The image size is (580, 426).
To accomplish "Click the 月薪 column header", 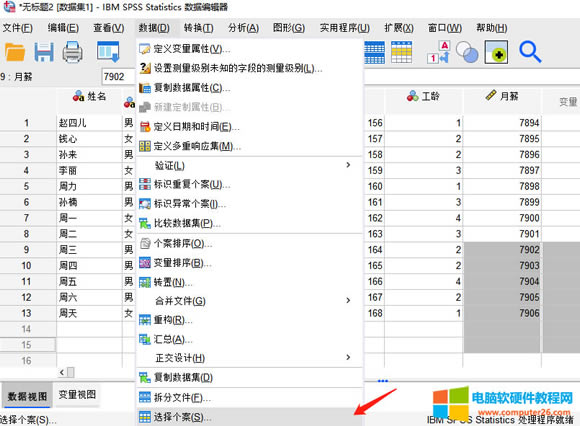I will point(502,96).
